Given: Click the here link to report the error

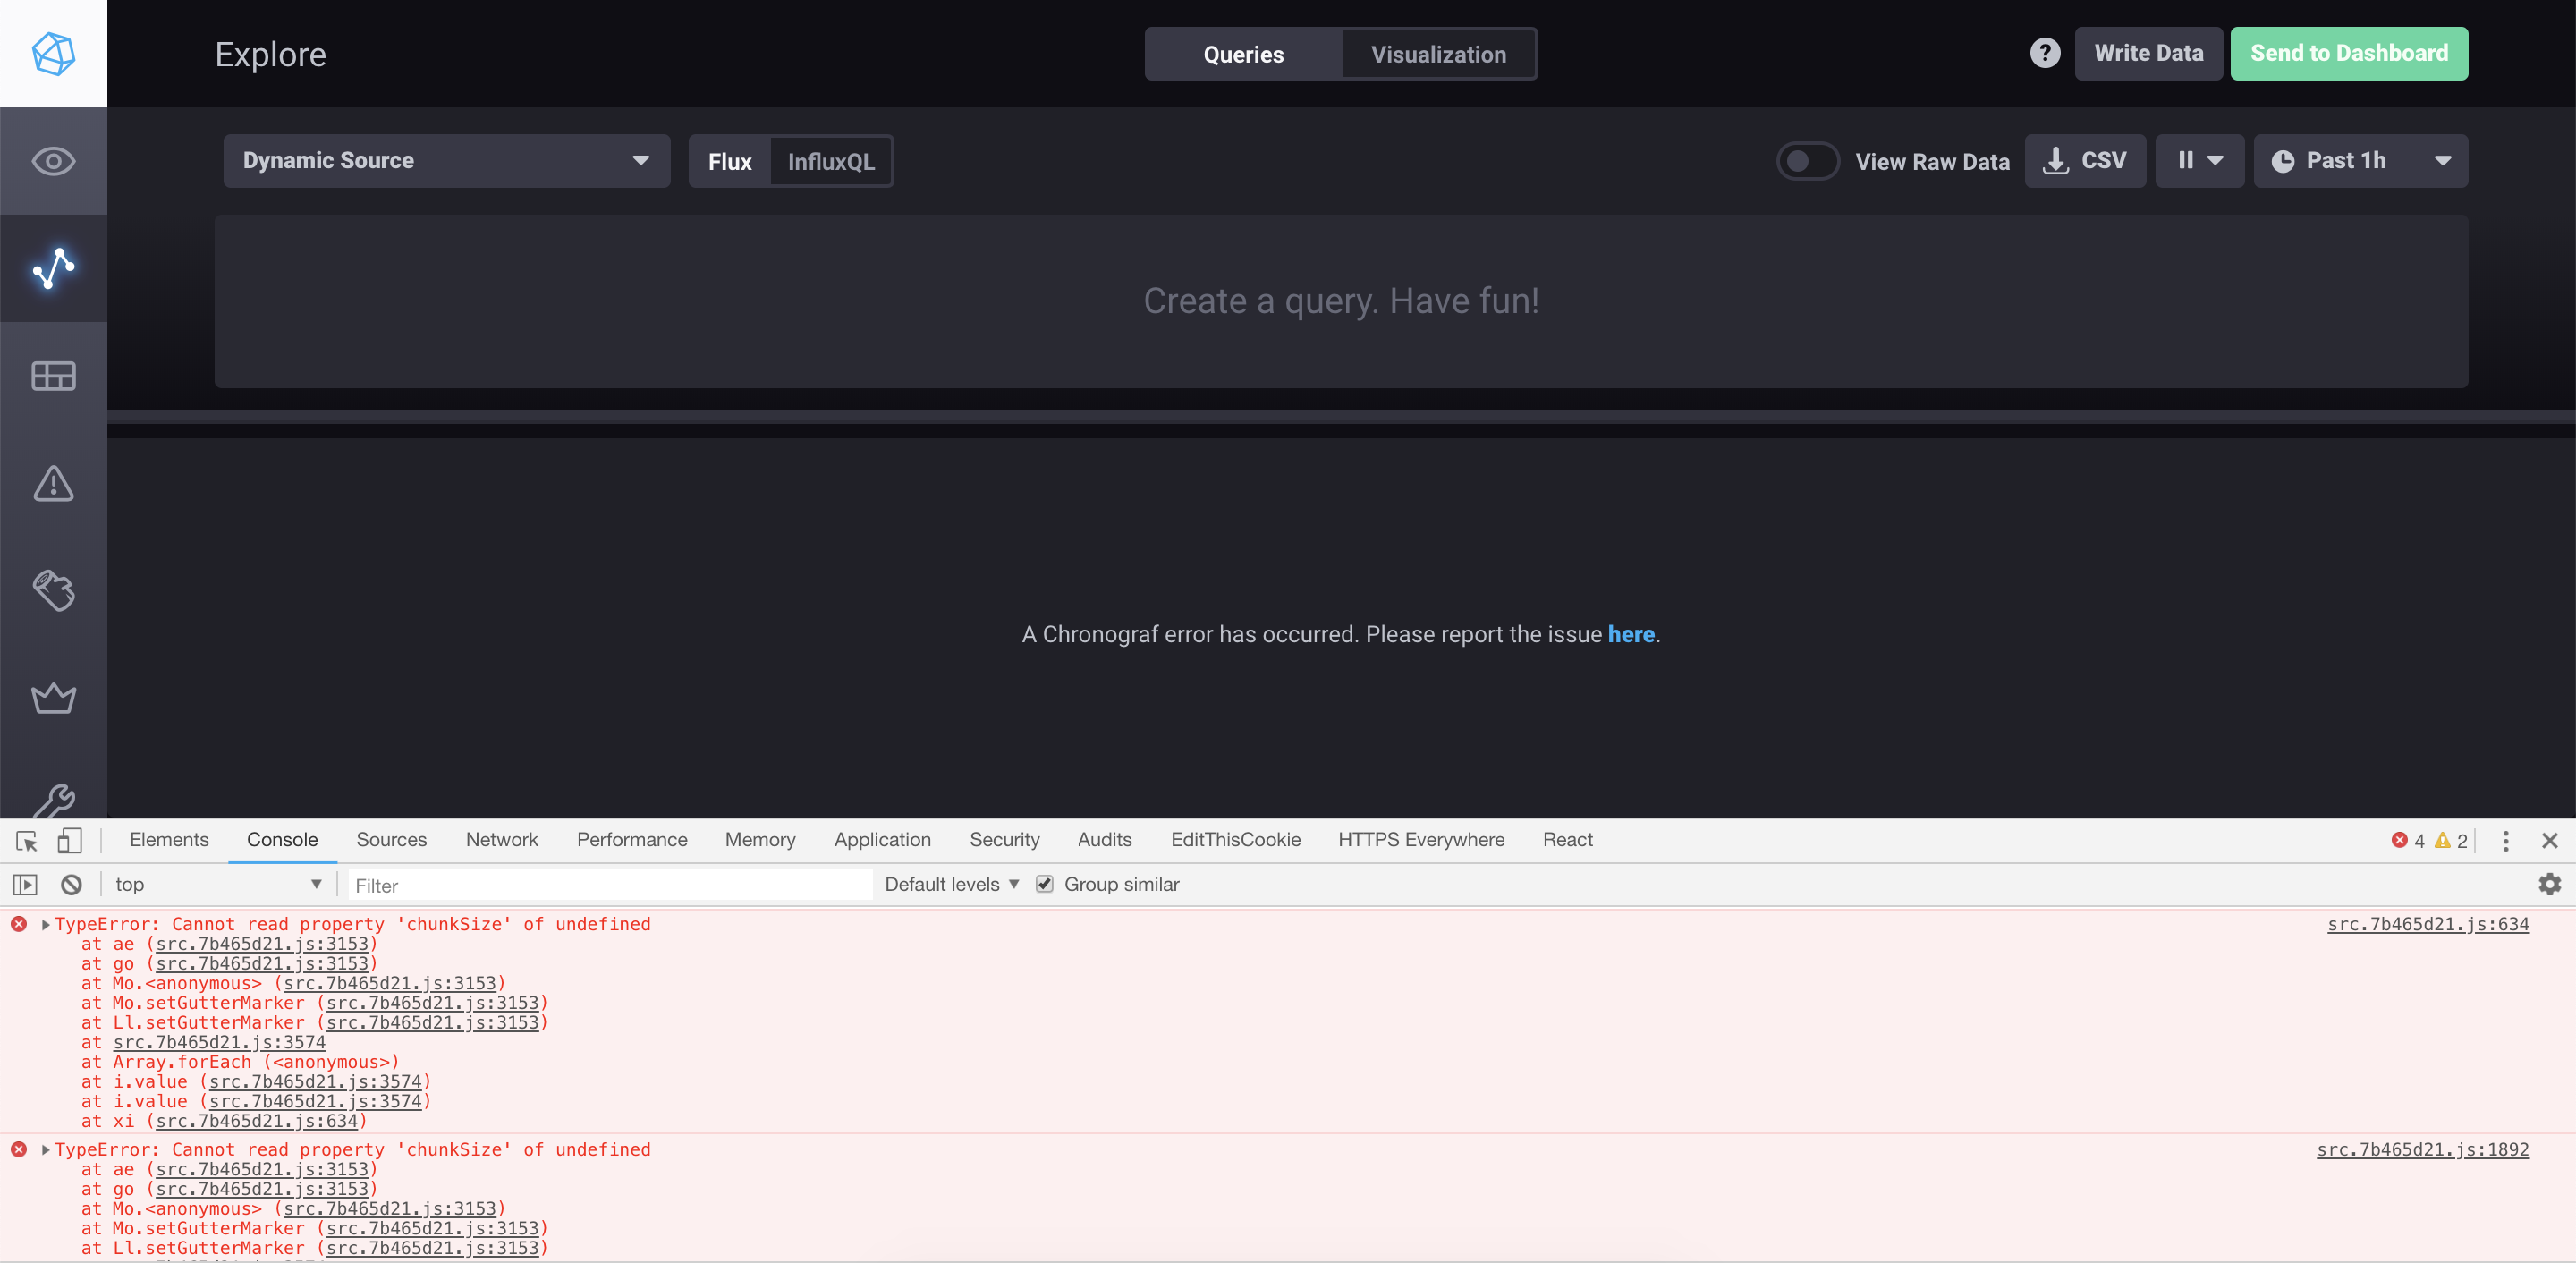Looking at the screenshot, I should (1631, 634).
